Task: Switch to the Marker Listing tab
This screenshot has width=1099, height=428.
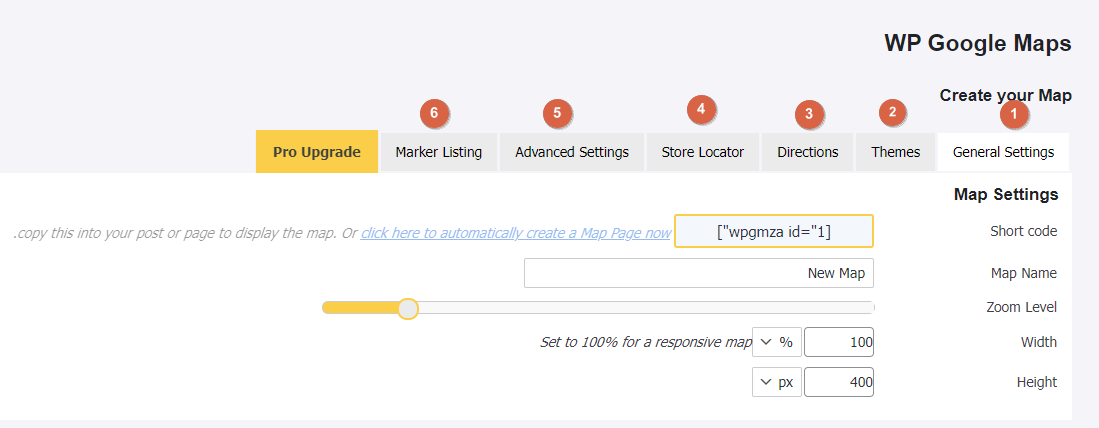Action: coord(439,152)
